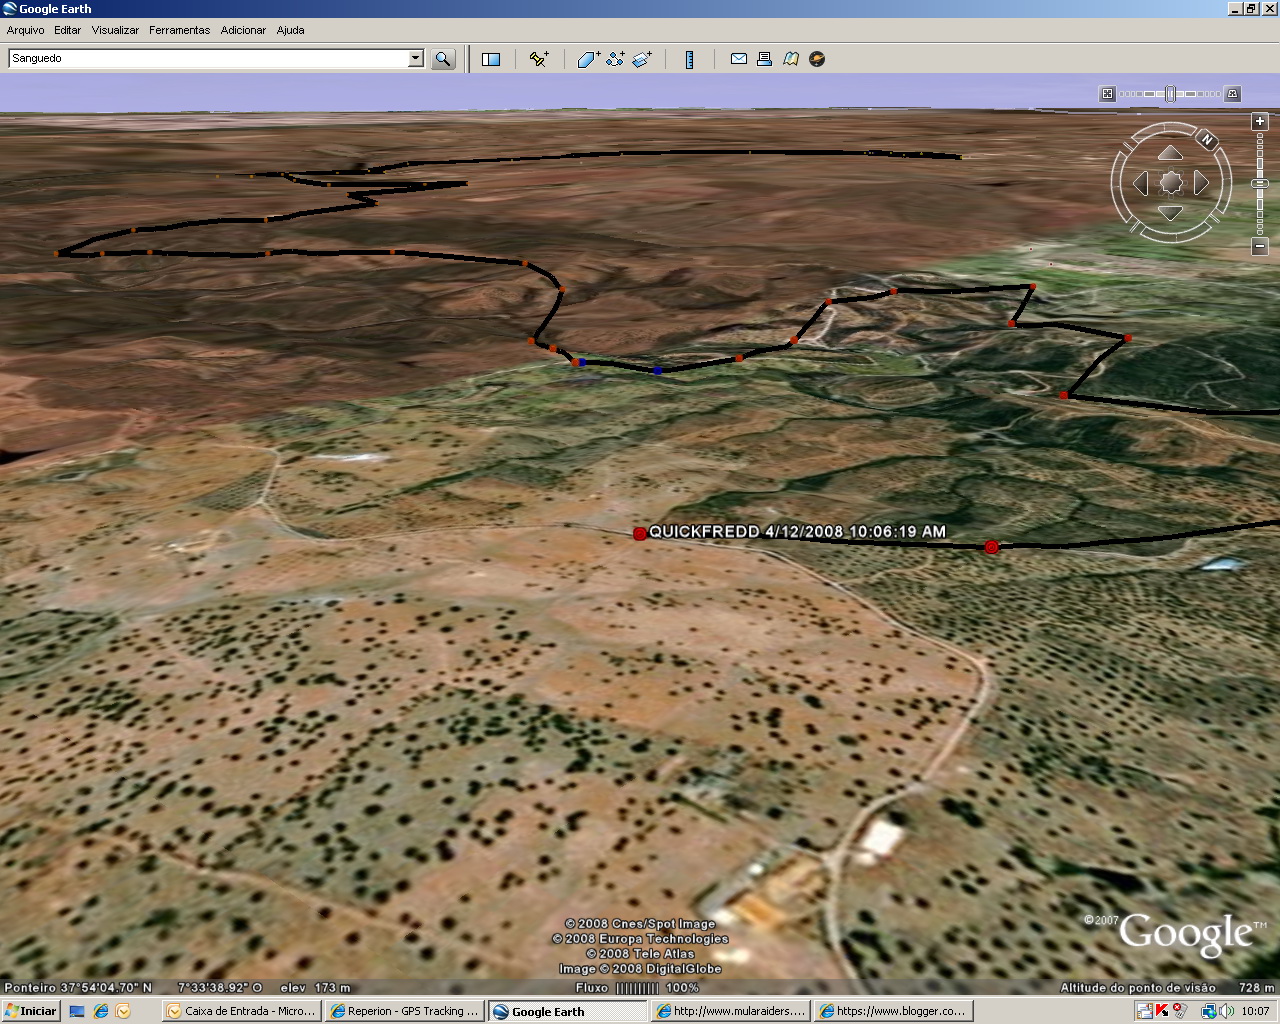This screenshot has height=1024, width=1280.
Task: Zoom in with the plus button
Action: point(1260,121)
